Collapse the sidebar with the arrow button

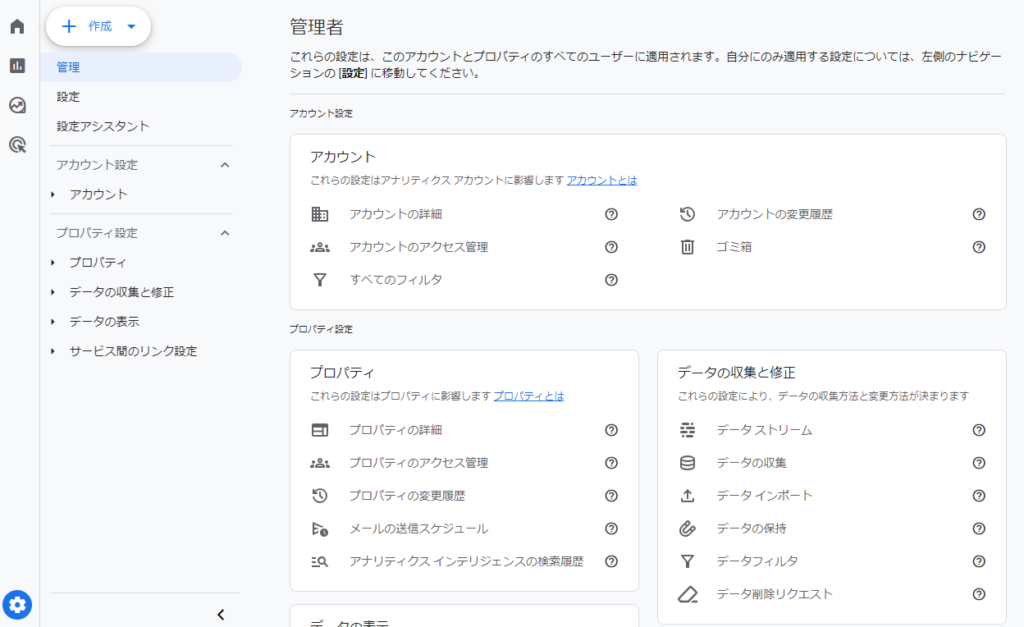(x=221, y=614)
